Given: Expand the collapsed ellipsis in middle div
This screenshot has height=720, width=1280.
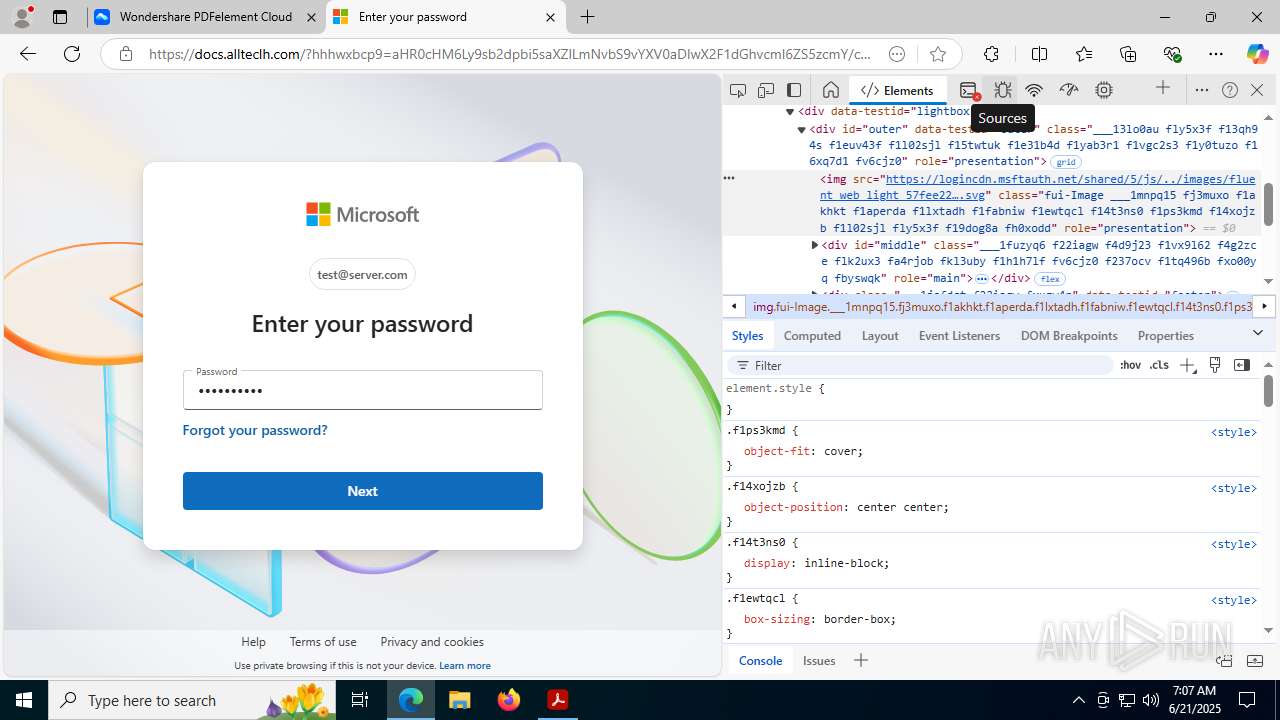Looking at the screenshot, I should pyautogui.click(x=982, y=278).
